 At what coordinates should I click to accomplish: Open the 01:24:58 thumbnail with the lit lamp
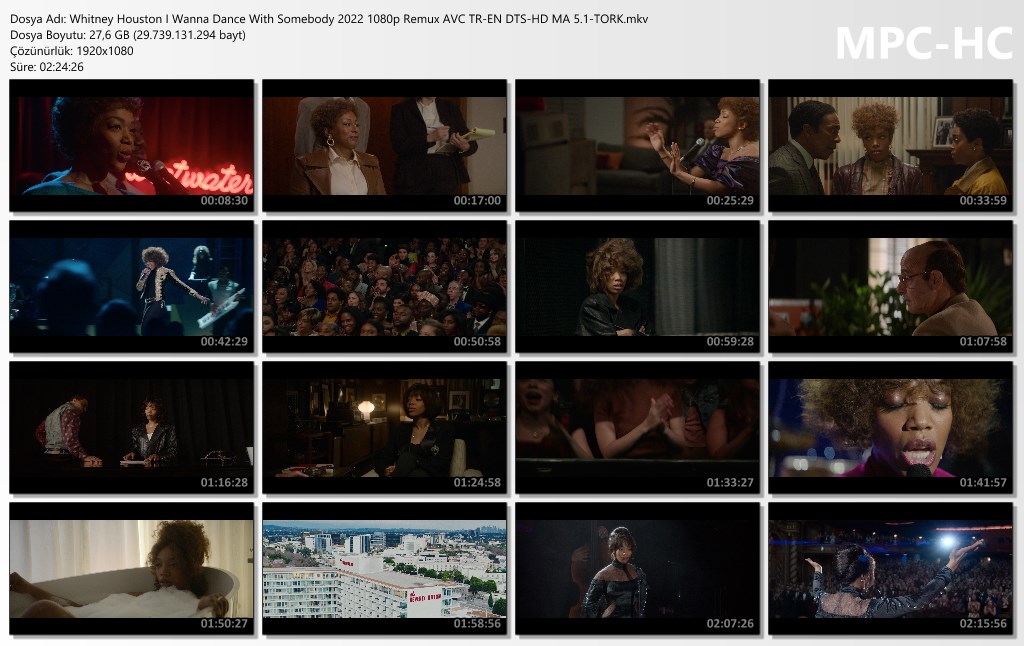pyautogui.click(x=385, y=428)
